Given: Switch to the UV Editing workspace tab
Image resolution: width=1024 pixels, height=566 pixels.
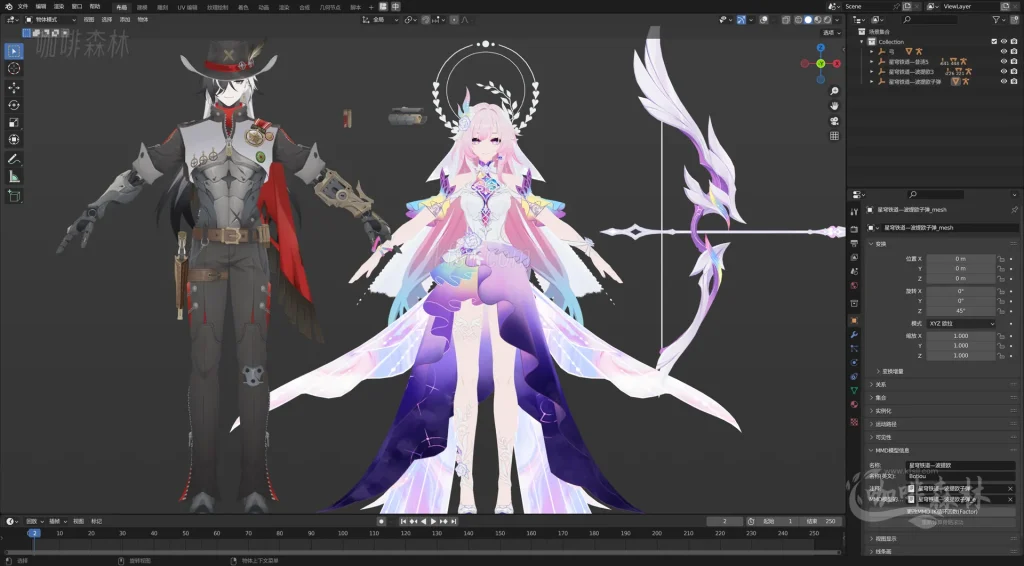Looking at the screenshot, I should [x=187, y=7].
